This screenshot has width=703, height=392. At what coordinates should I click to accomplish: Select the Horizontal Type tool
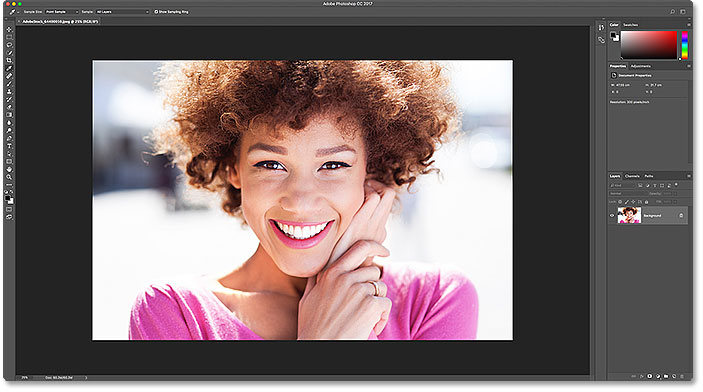click(x=9, y=146)
